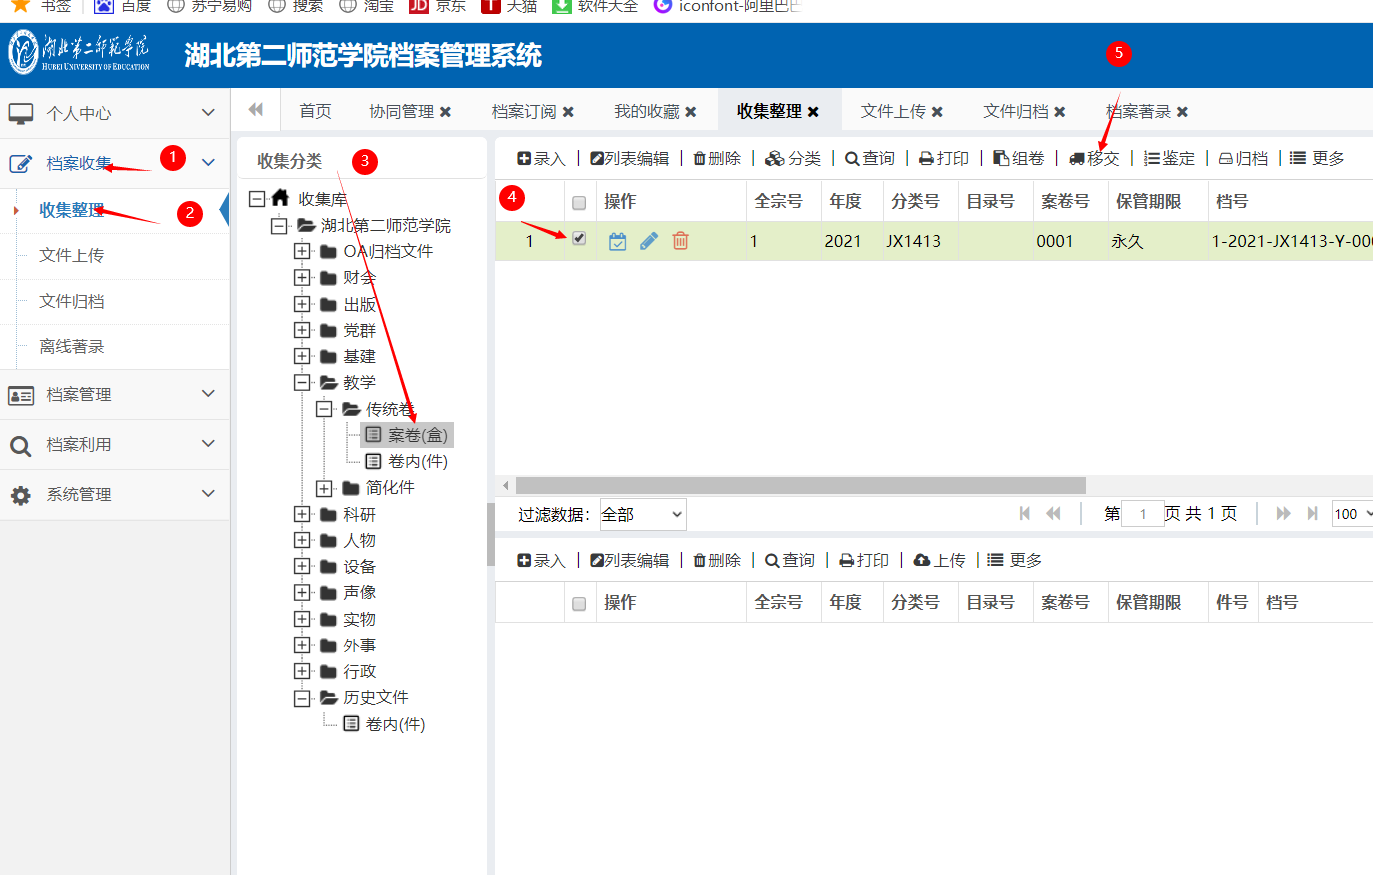Click the 收集库 home icon in tree
Screen dimensions: 1373x875
click(x=281, y=198)
